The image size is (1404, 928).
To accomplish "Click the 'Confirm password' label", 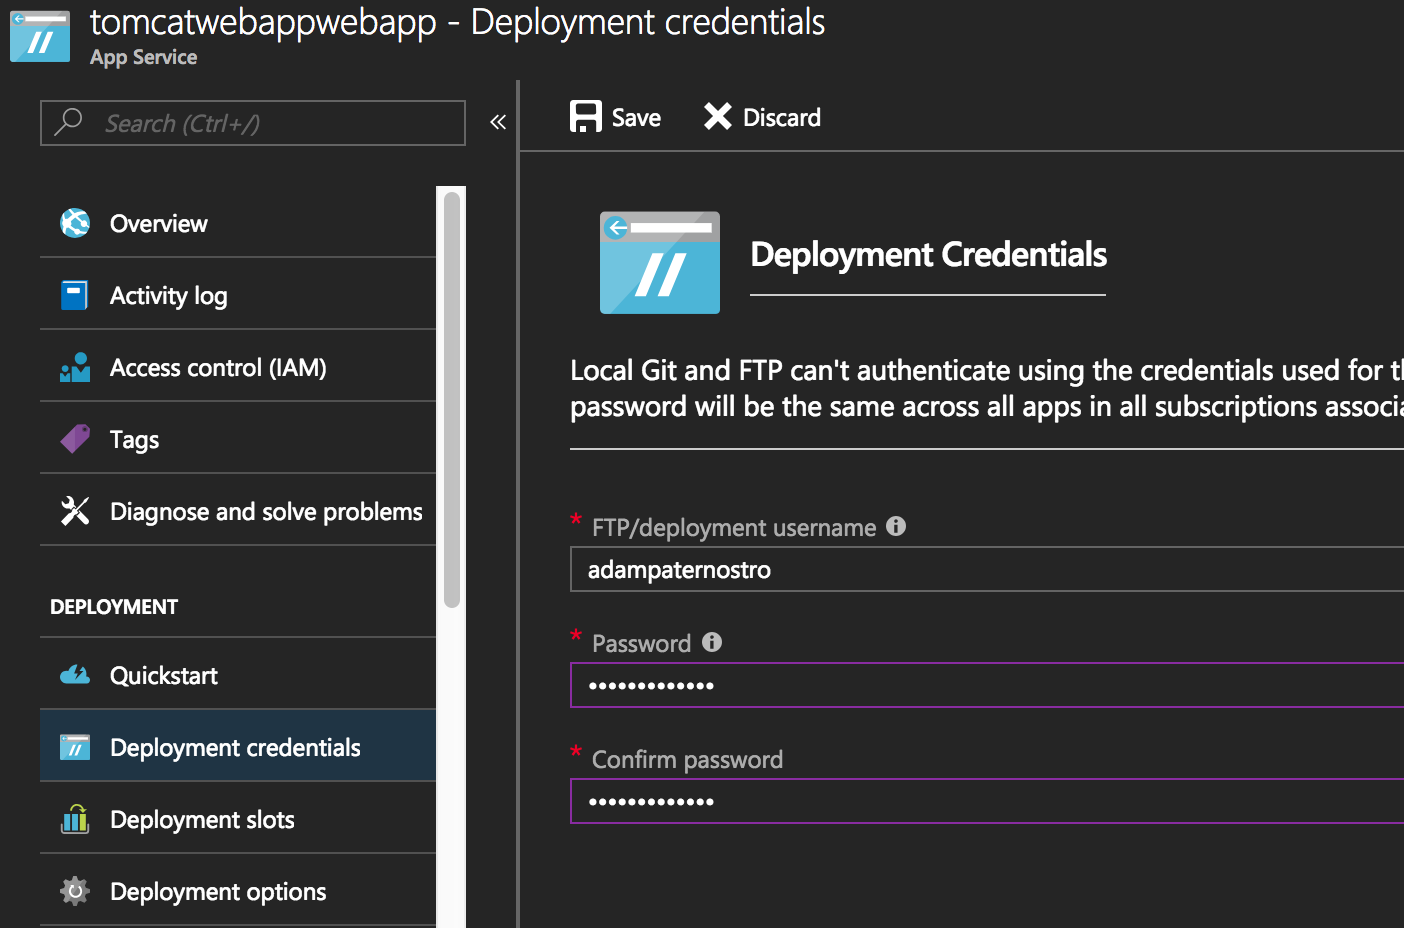I will [x=687, y=760].
